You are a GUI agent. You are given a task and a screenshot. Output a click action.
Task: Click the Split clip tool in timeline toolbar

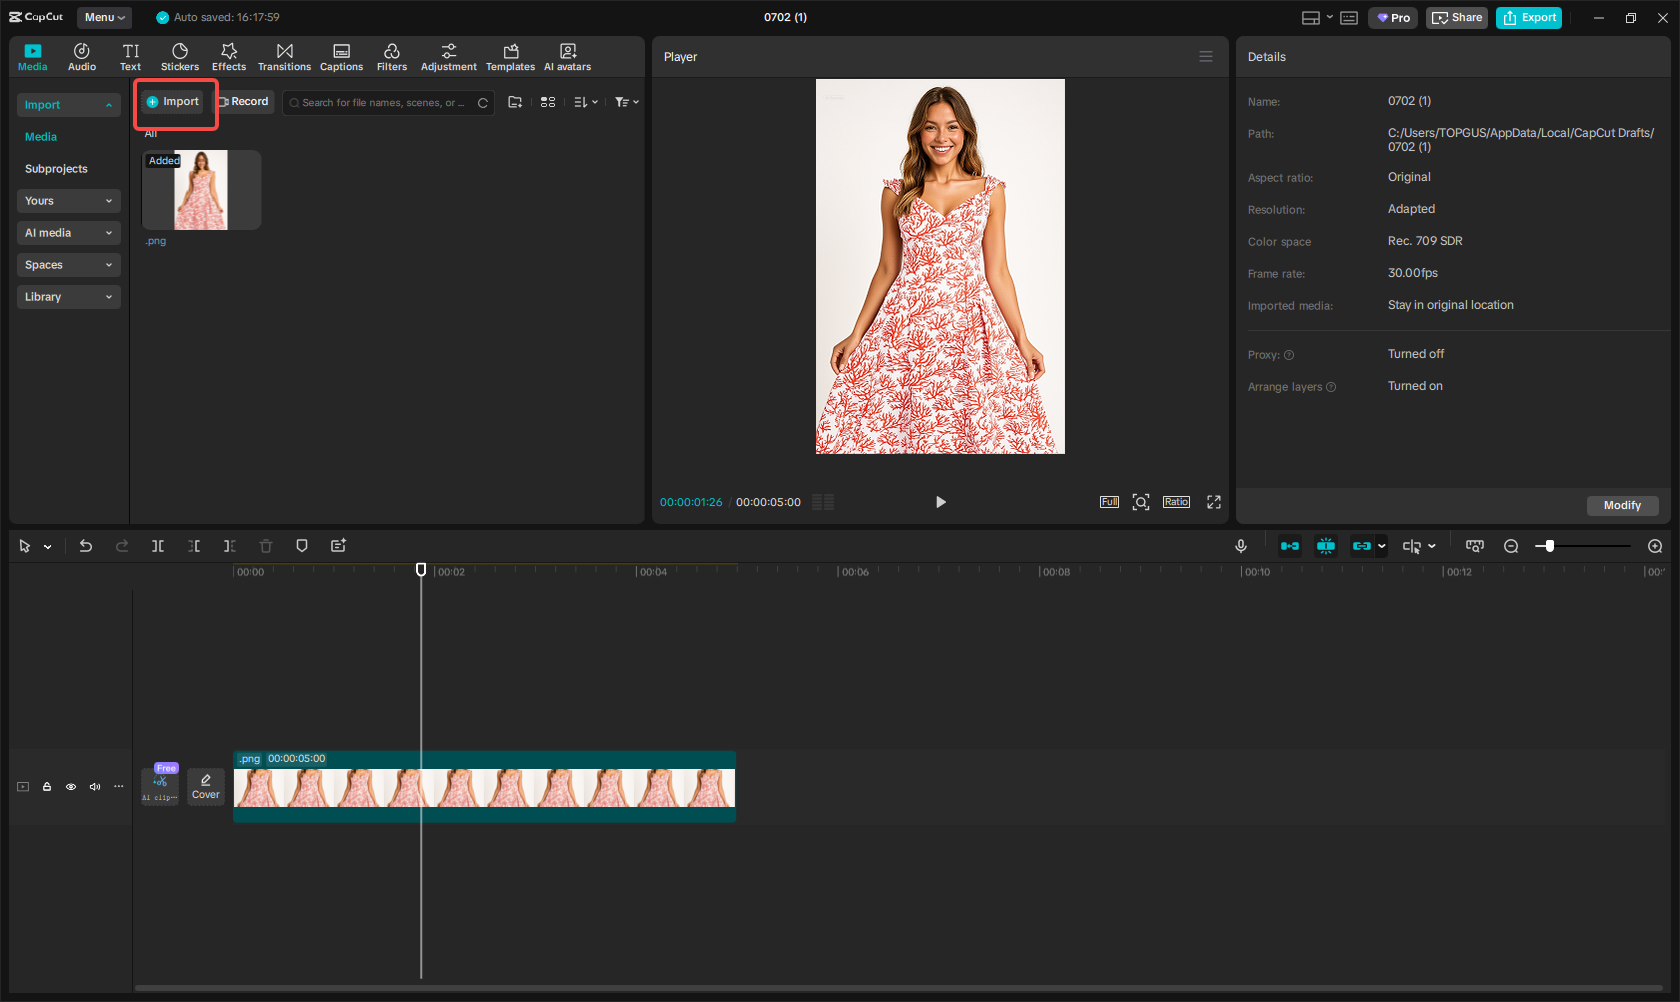[x=158, y=546]
